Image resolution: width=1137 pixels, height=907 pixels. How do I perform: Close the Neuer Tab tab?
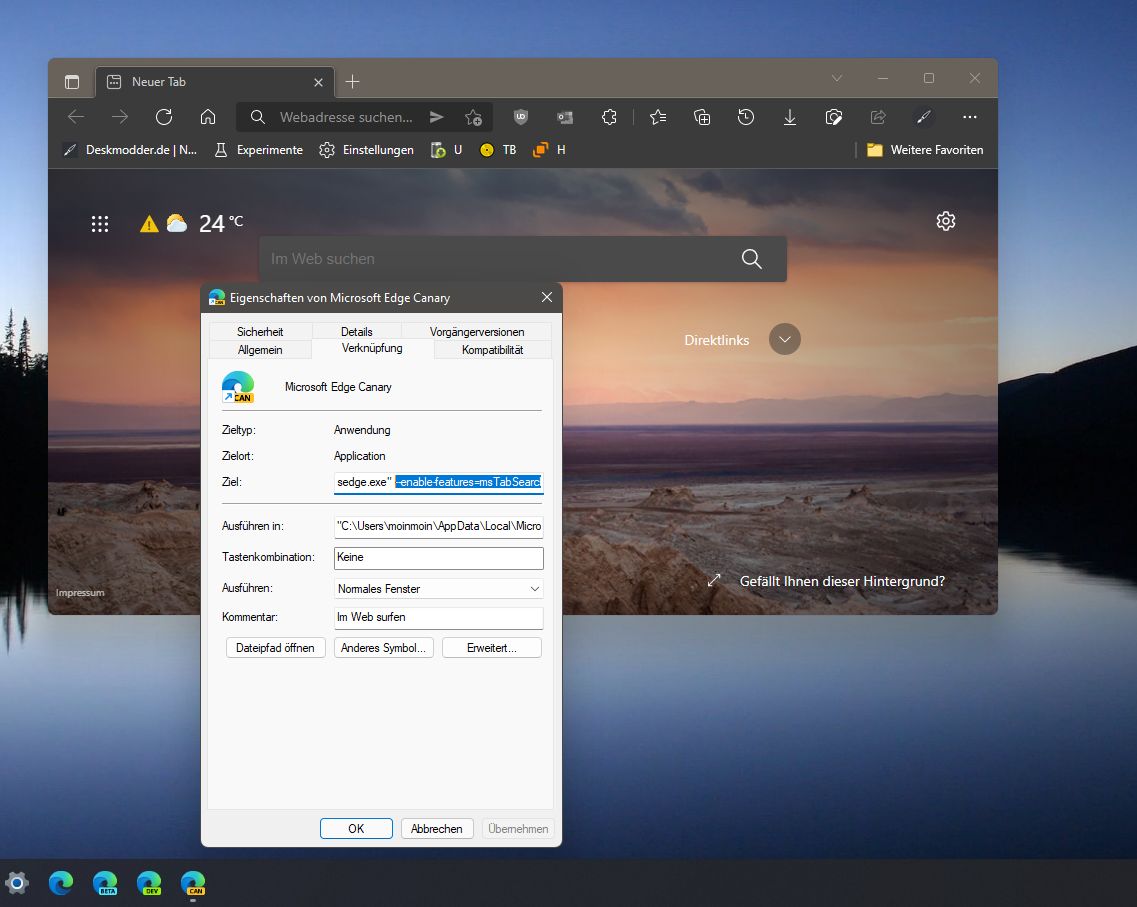pyautogui.click(x=318, y=83)
